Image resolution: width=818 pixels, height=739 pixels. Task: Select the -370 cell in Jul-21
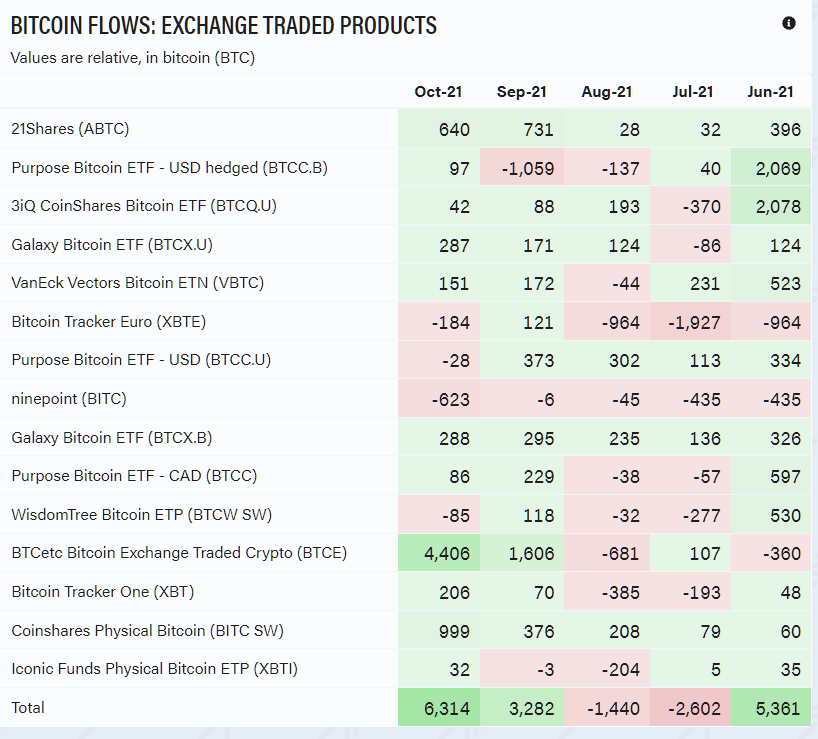690,206
